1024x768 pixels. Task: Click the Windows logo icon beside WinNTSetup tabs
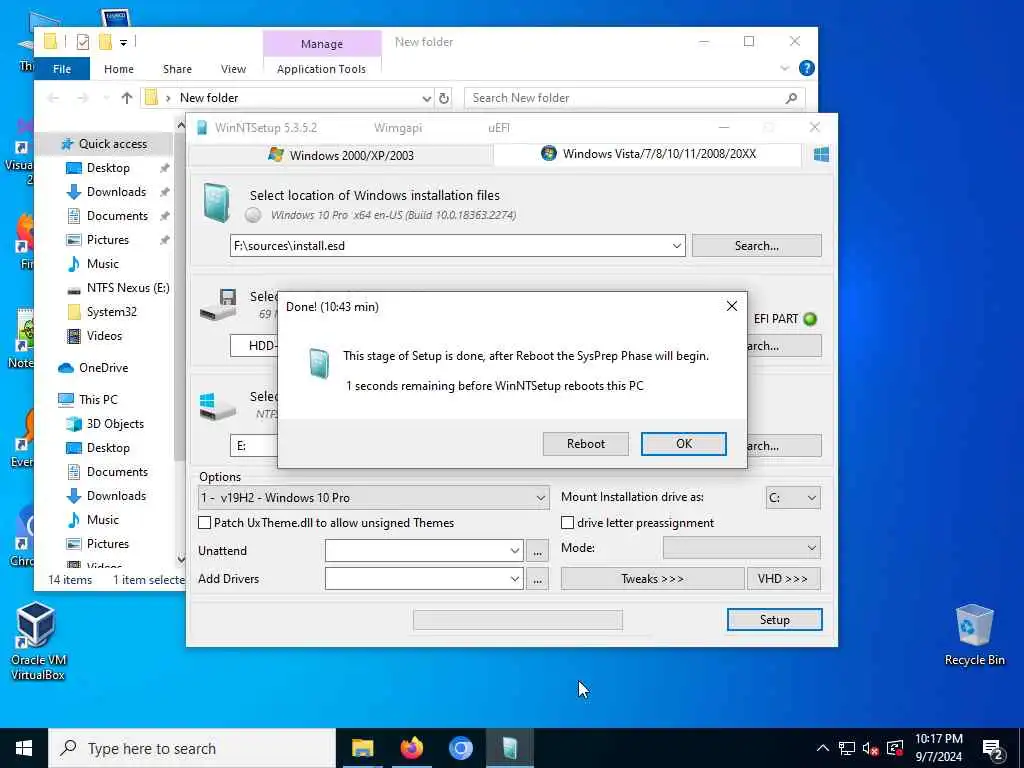pos(821,154)
